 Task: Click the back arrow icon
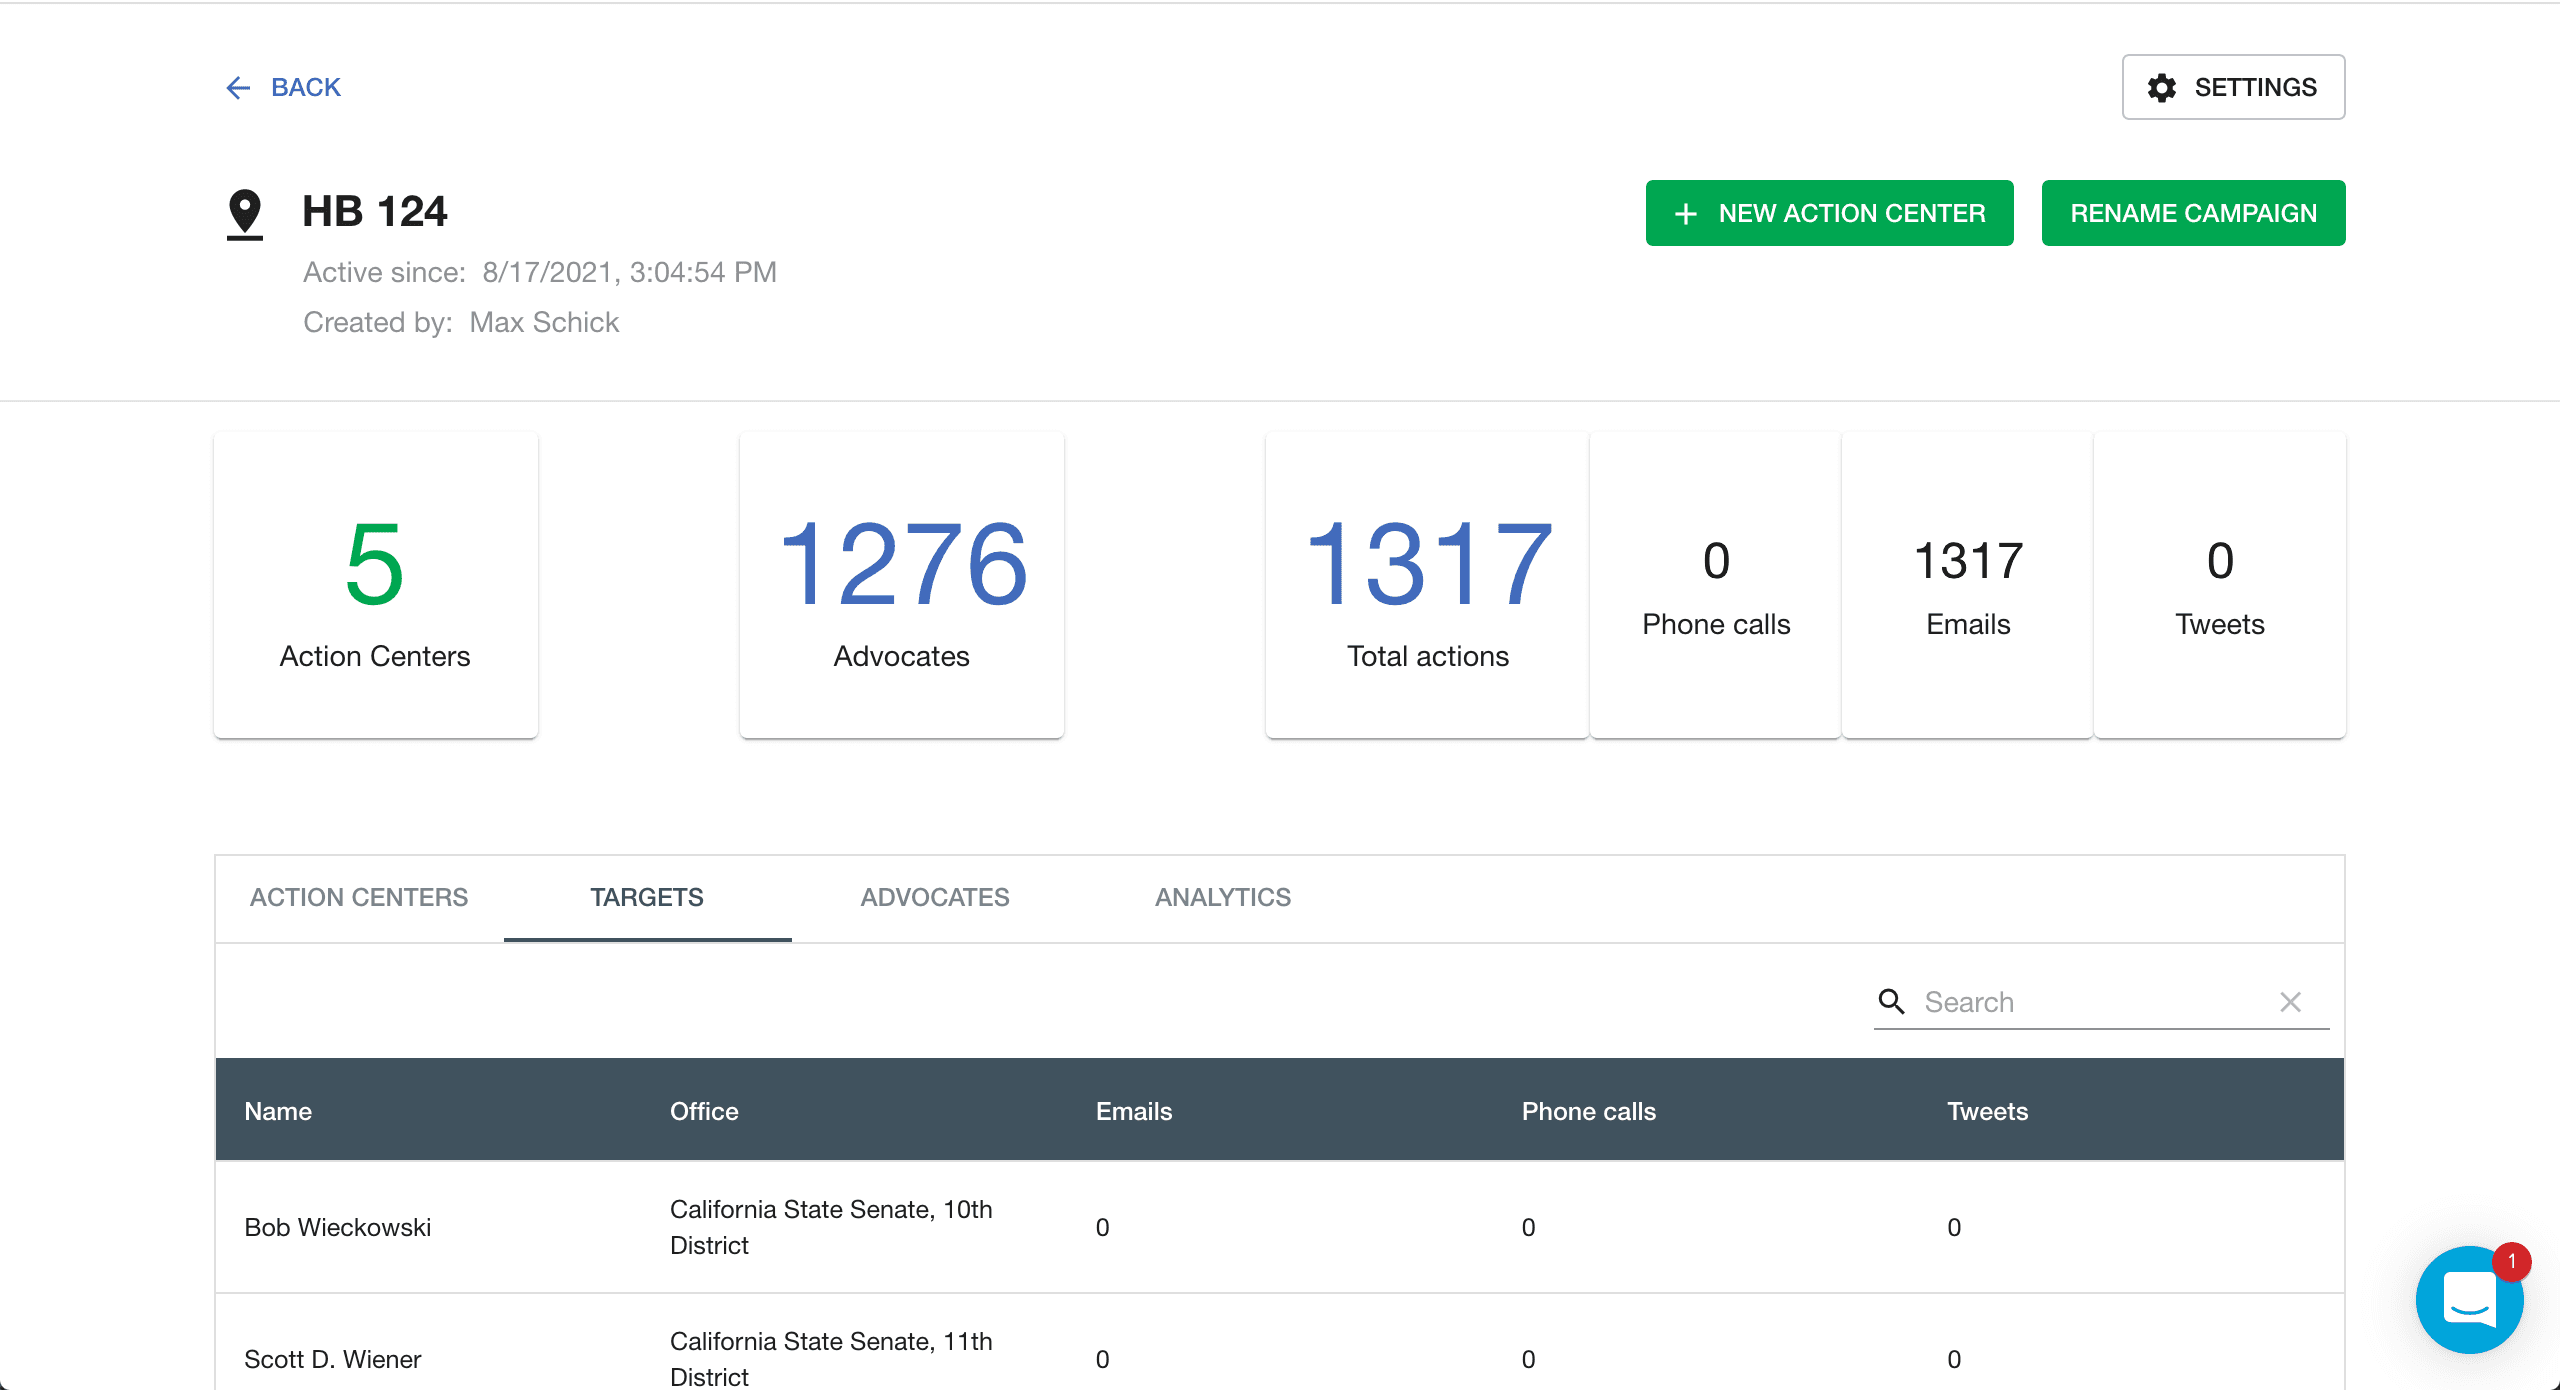click(238, 88)
